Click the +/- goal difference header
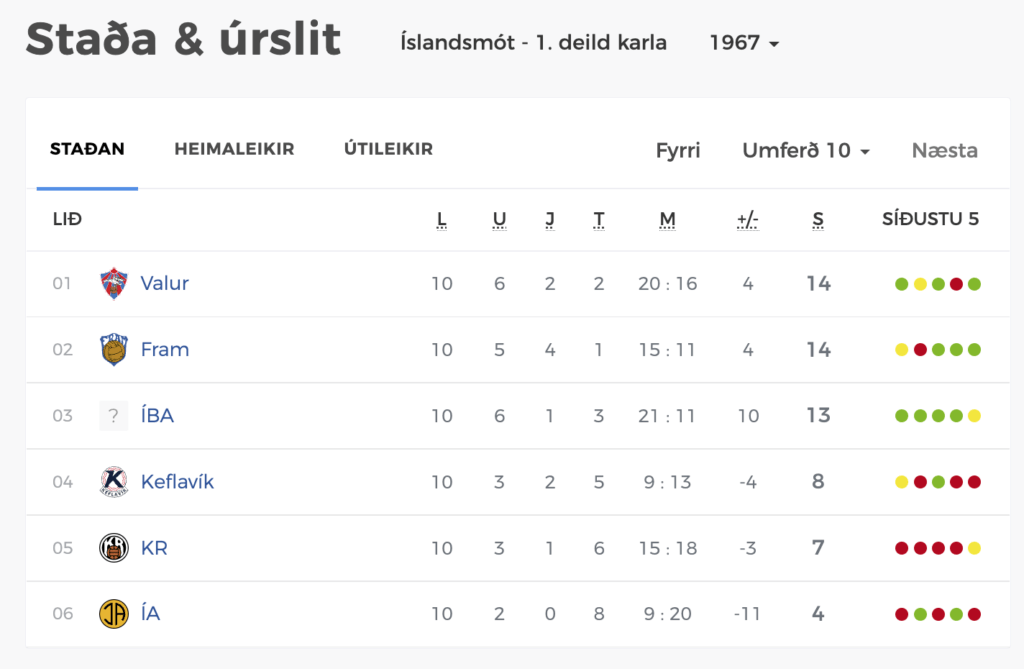This screenshot has width=1024, height=669. coord(748,220)
